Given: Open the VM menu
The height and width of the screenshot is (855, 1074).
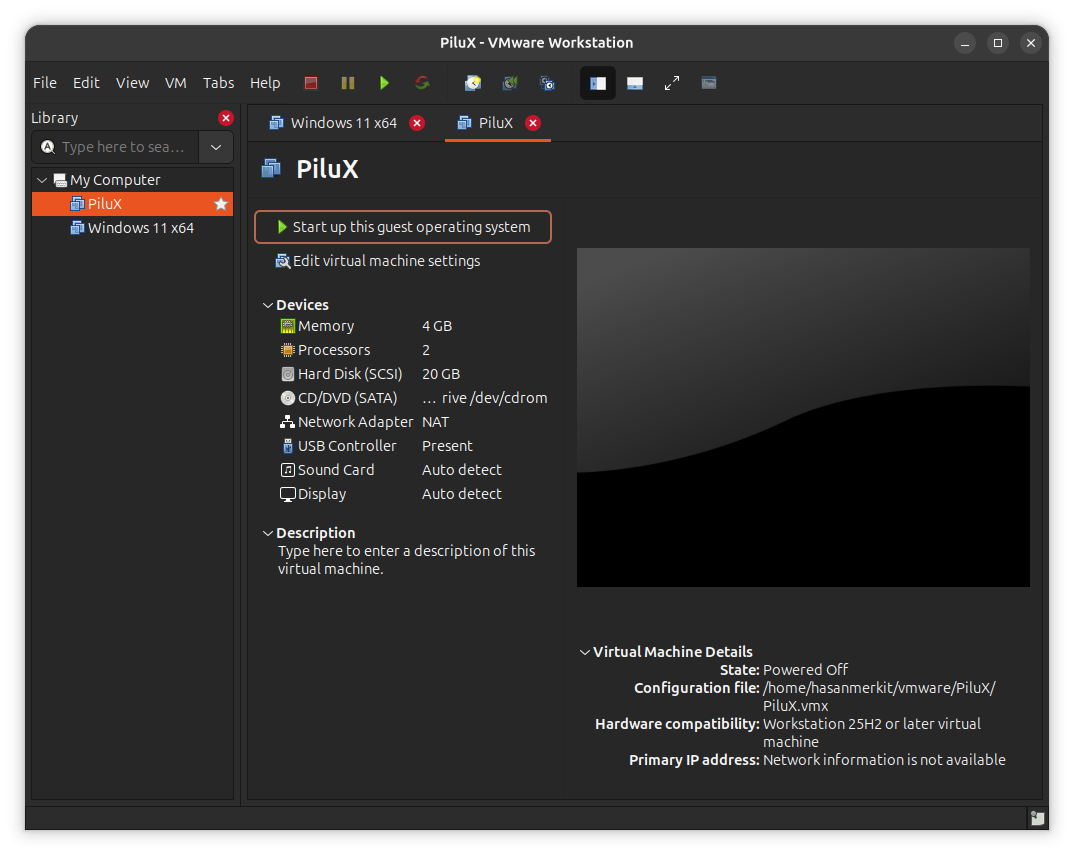Looking at the screenshot, I should [x=175, y=83].
